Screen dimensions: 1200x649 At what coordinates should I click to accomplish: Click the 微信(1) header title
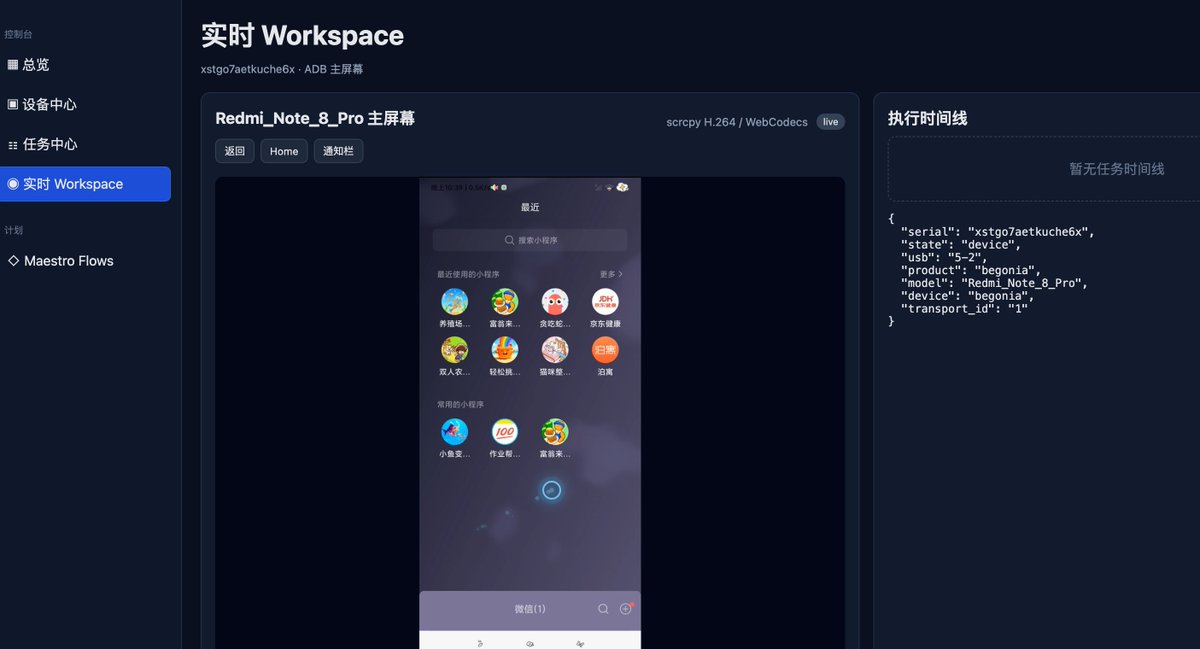[x=530, y=609]
